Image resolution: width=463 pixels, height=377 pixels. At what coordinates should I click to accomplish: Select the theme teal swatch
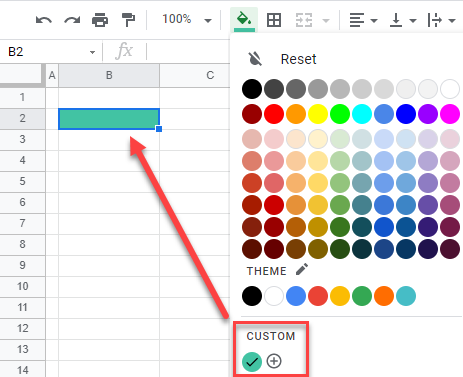point(406,296)
